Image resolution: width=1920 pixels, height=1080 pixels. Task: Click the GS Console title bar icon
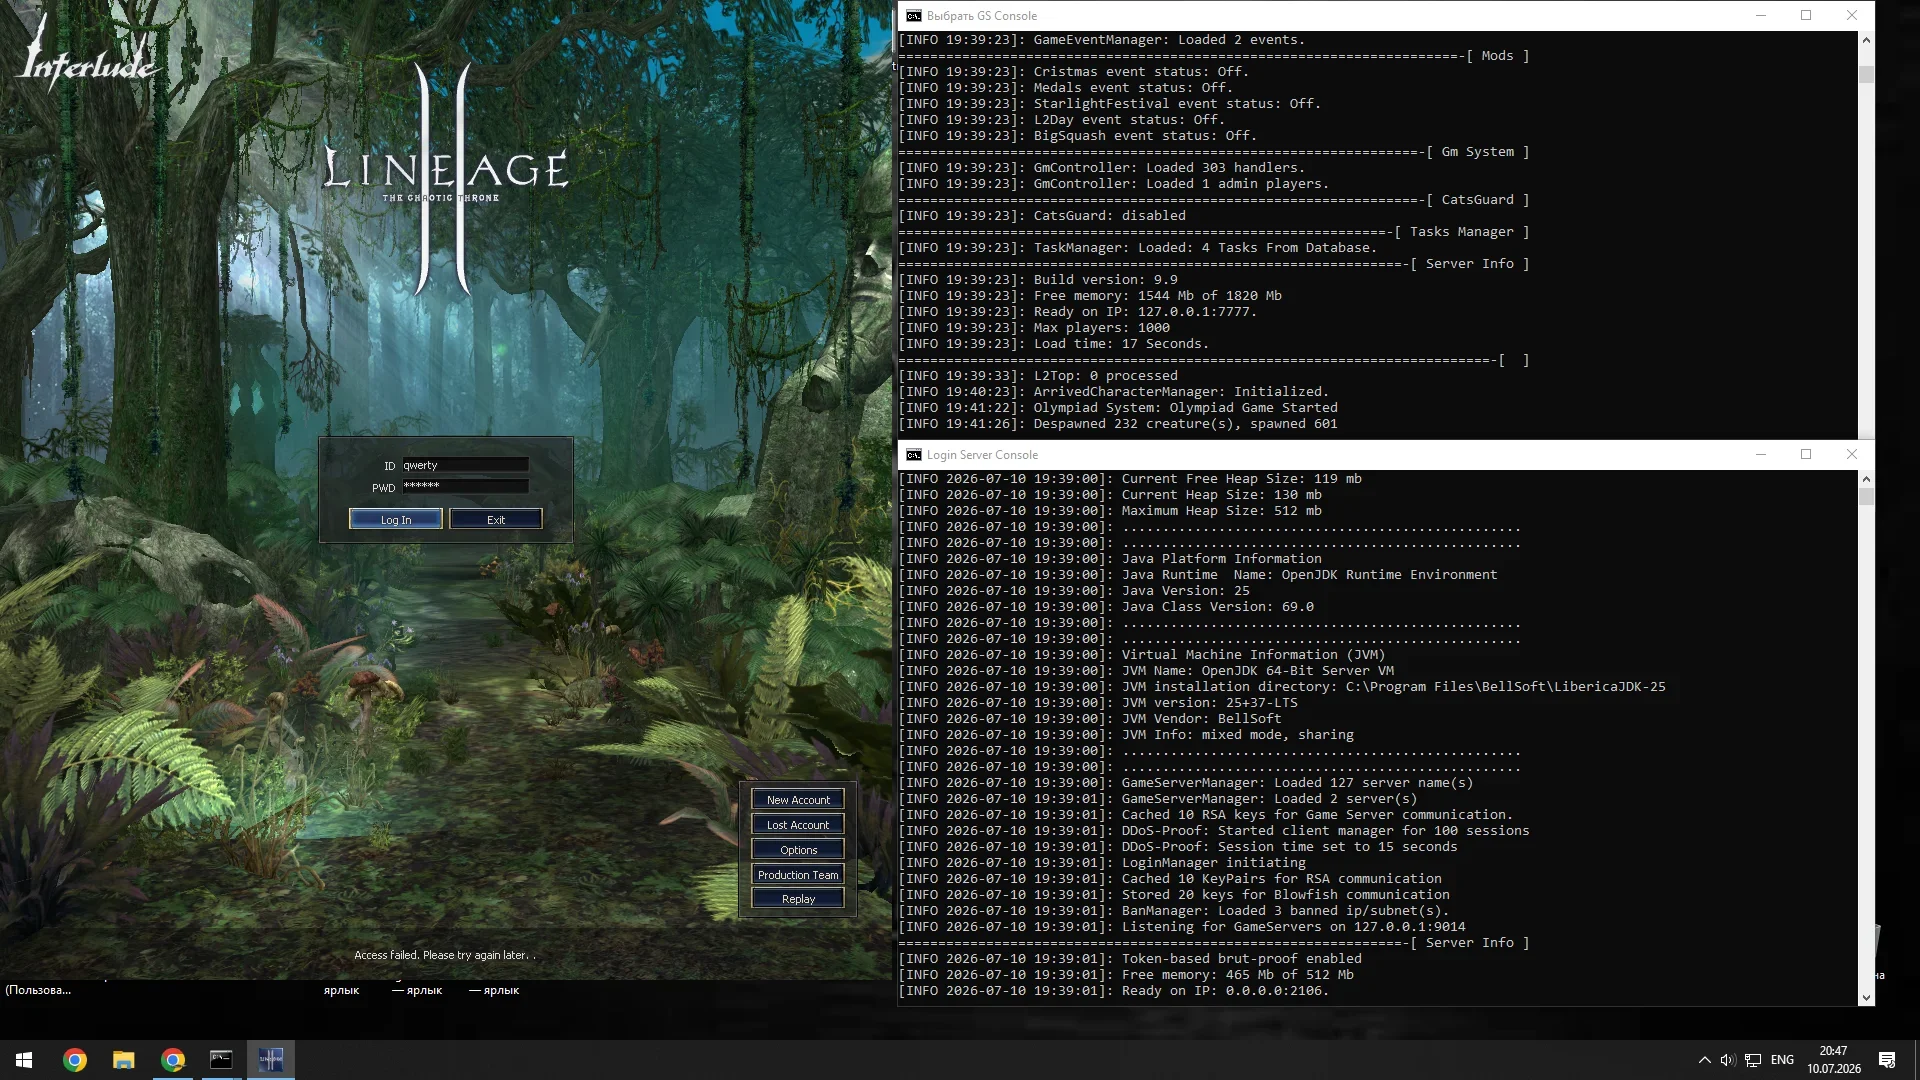913,16
